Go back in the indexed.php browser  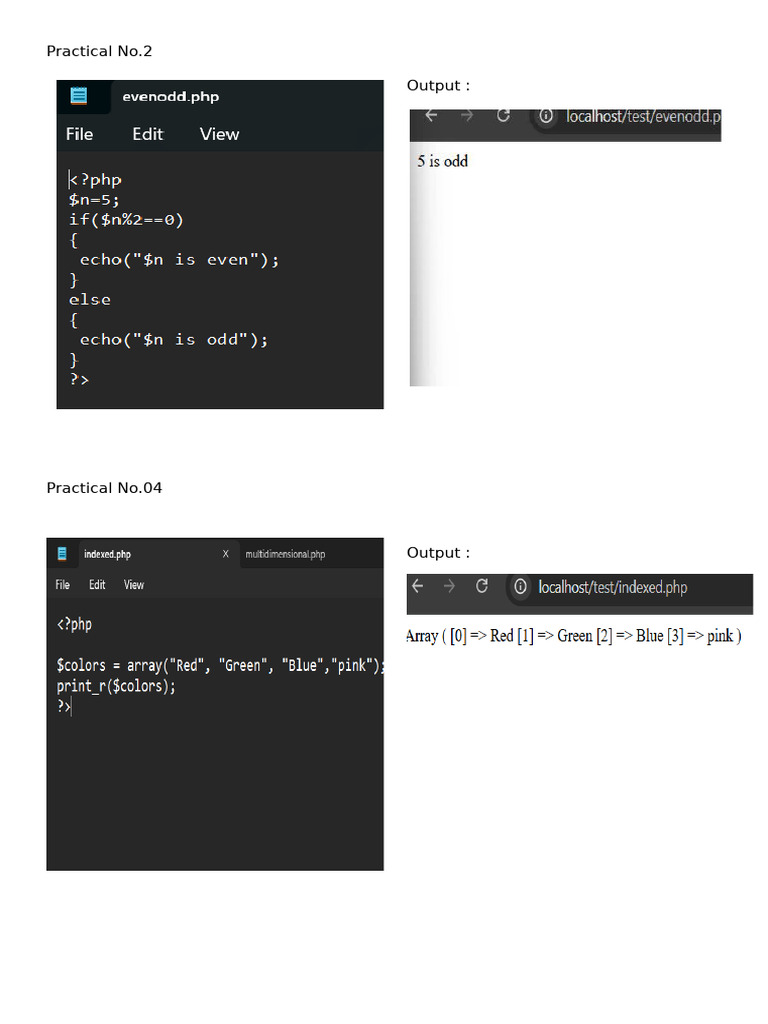coord(418,587)
